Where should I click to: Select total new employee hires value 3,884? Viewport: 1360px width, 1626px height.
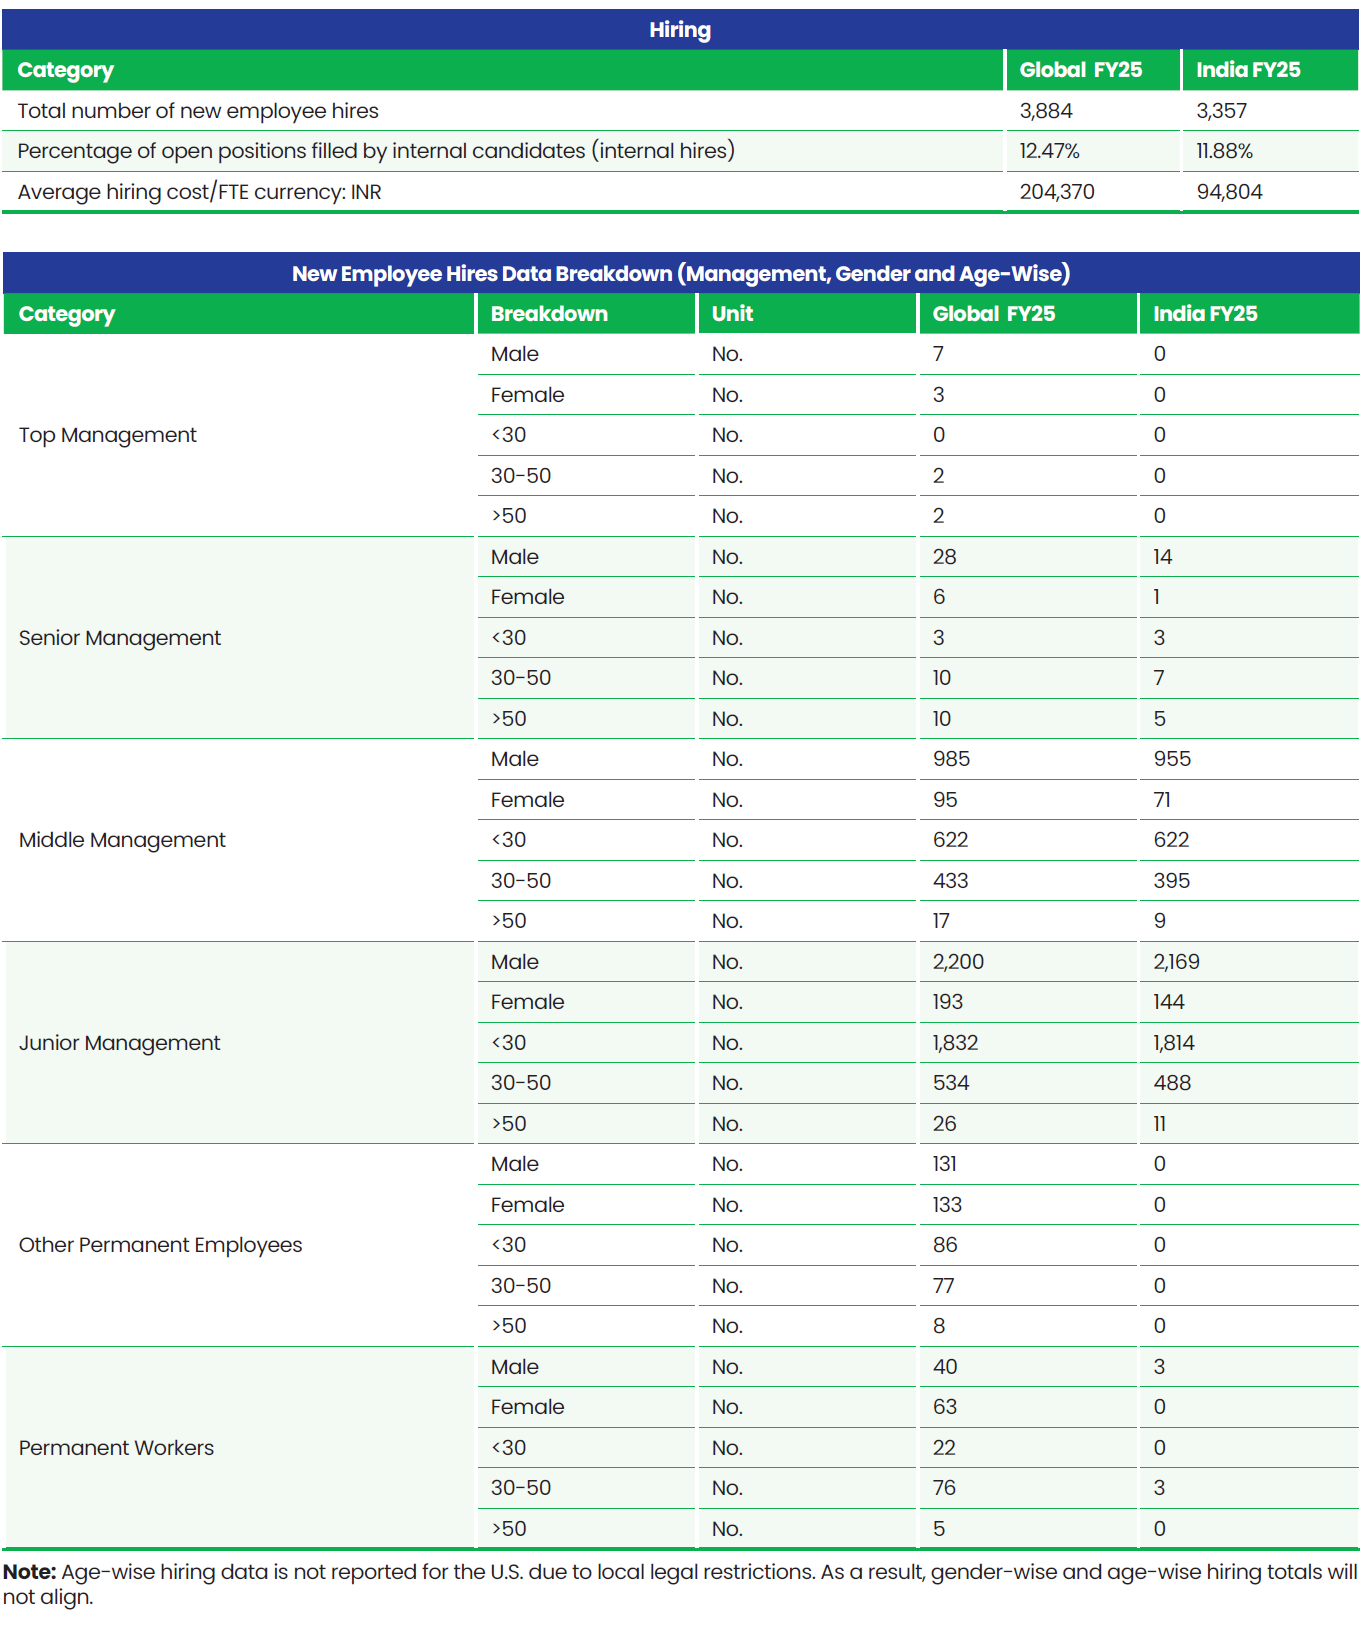pos(1046,111)
